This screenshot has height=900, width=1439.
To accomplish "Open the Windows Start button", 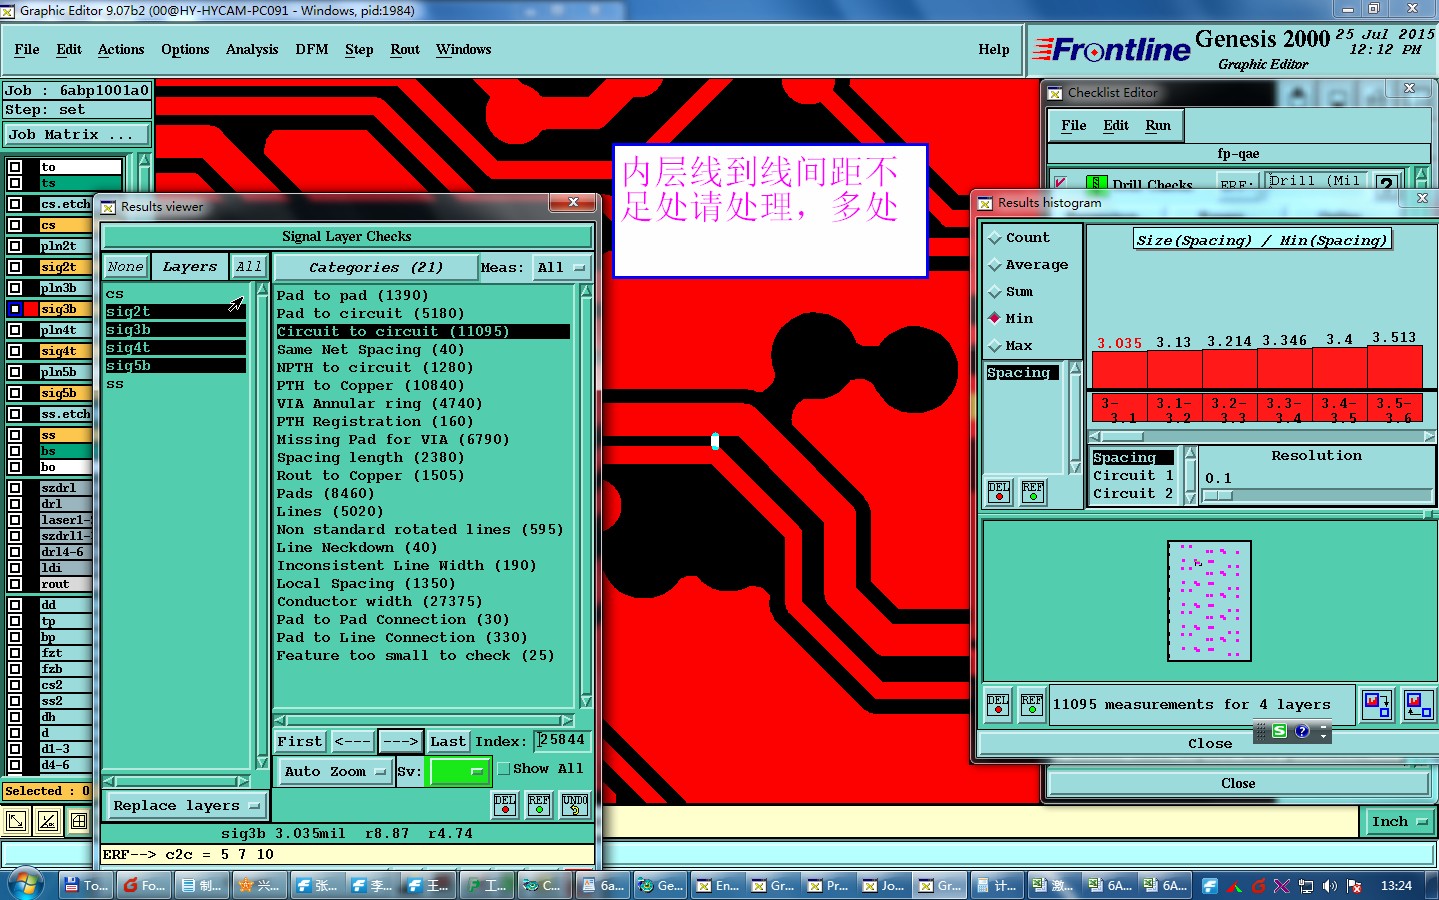I will coord(25,884).
